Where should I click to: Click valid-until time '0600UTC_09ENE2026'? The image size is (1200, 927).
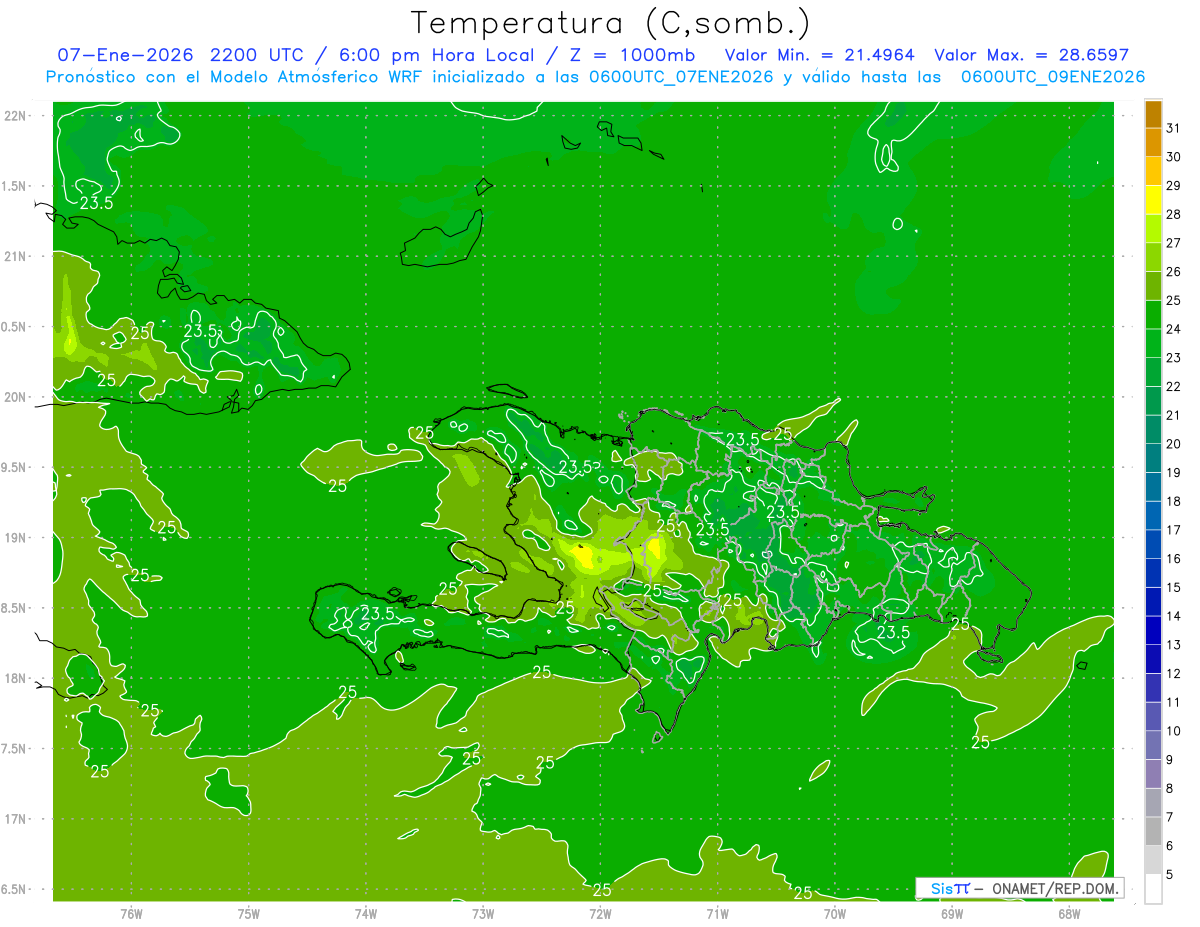(1053, 77)
